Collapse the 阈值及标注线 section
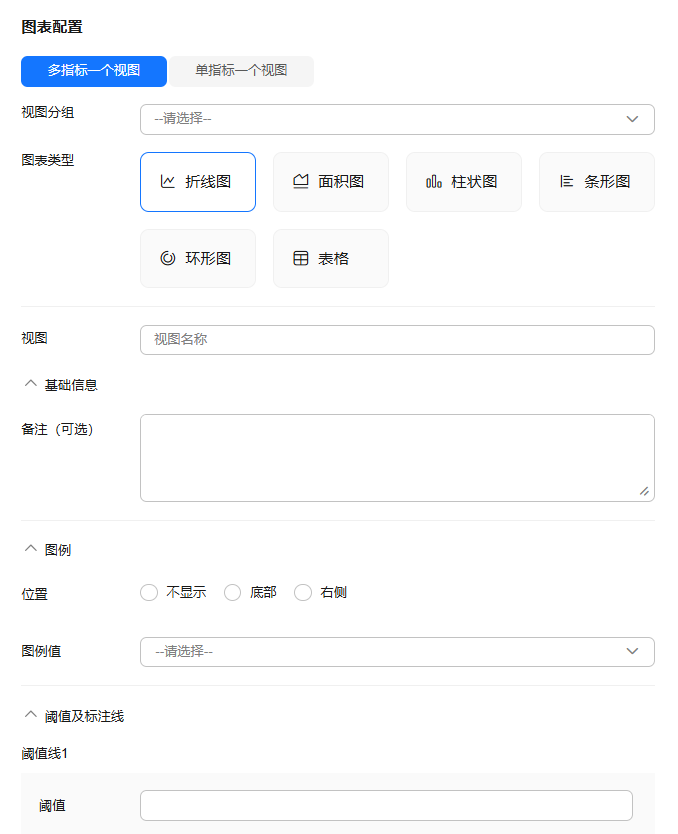Viewport: 678px width, 834px height. (30, 716)
